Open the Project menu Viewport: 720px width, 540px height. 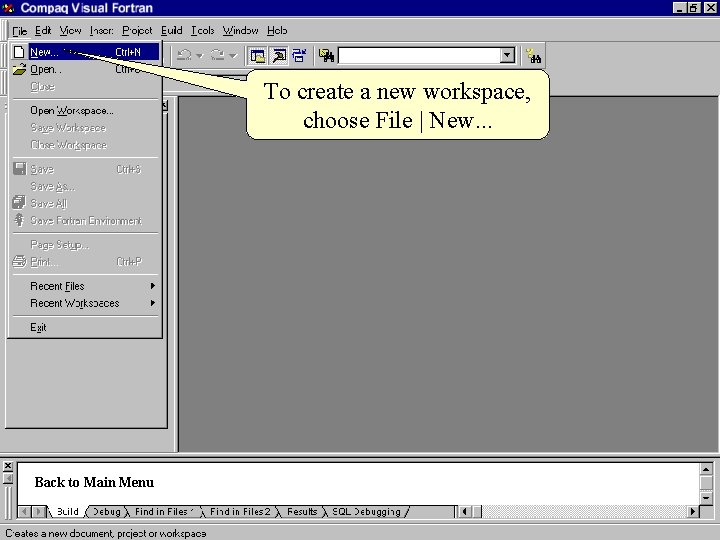point(137,31)
